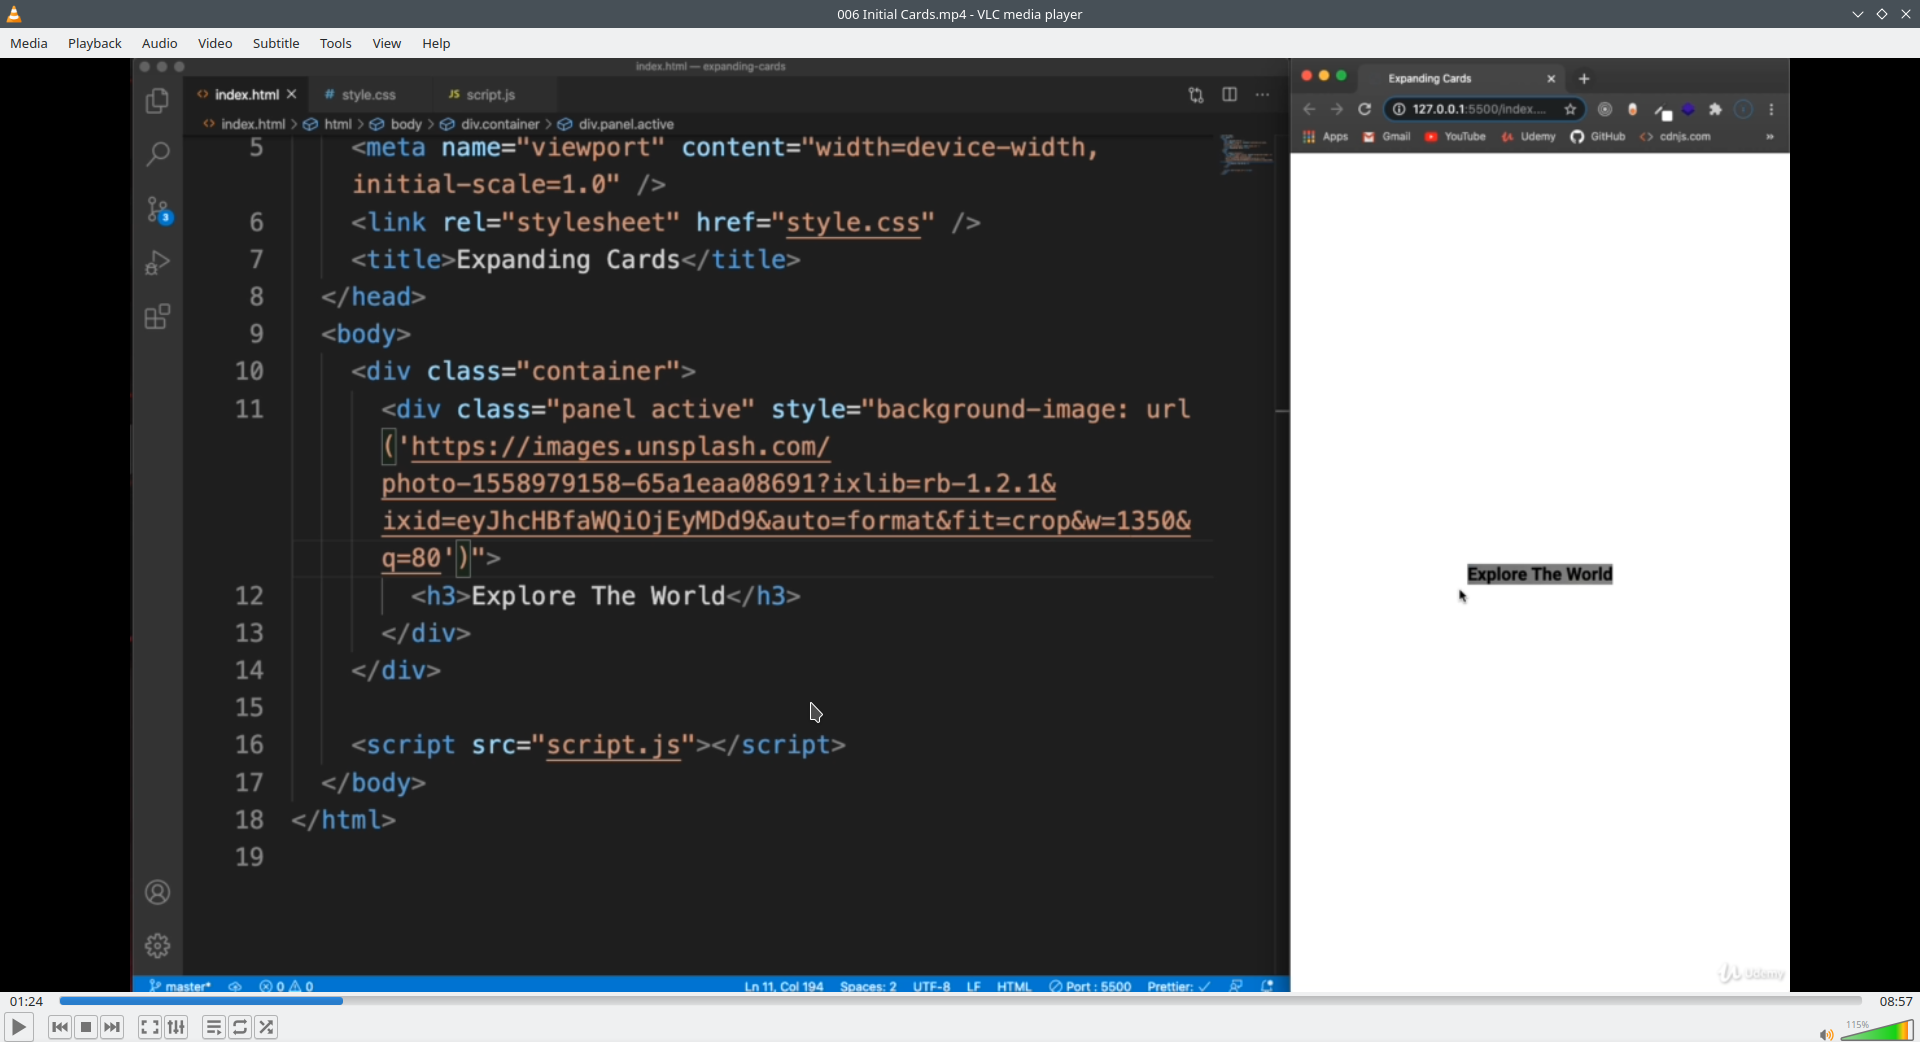Viewport: 1920px width, 1042px height.
Task: Show extended settings equalizer icon
Action: point(176,1027)
